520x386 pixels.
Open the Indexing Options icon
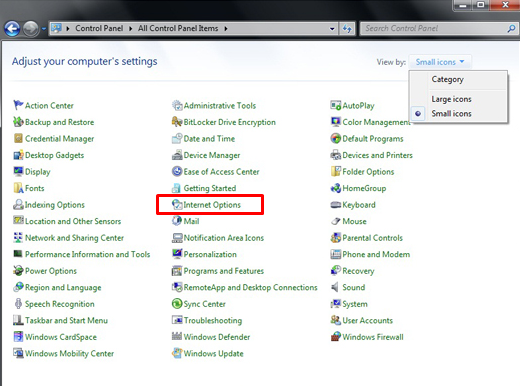pos(18,204)
